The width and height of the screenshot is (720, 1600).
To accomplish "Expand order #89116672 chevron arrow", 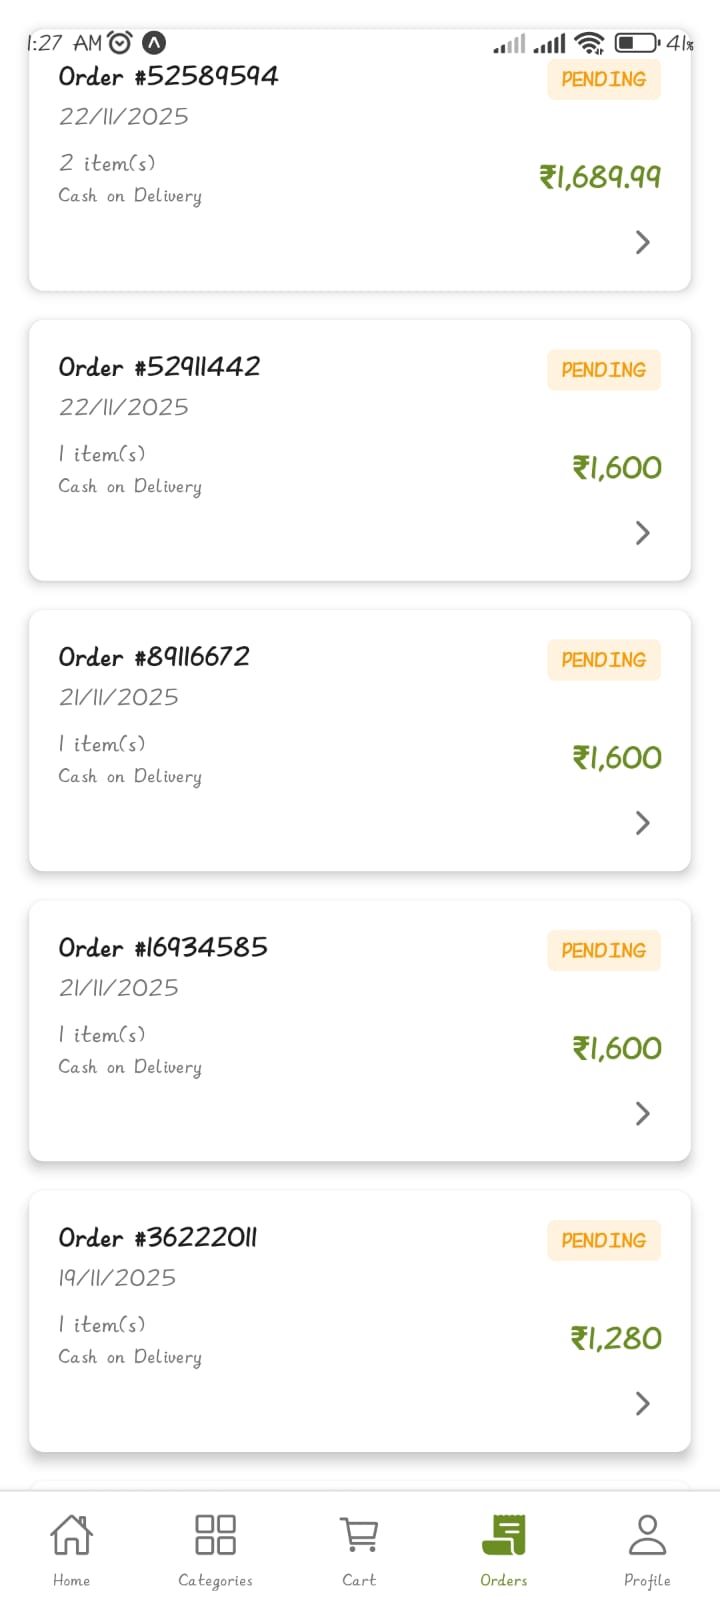I will coord(643,823).
